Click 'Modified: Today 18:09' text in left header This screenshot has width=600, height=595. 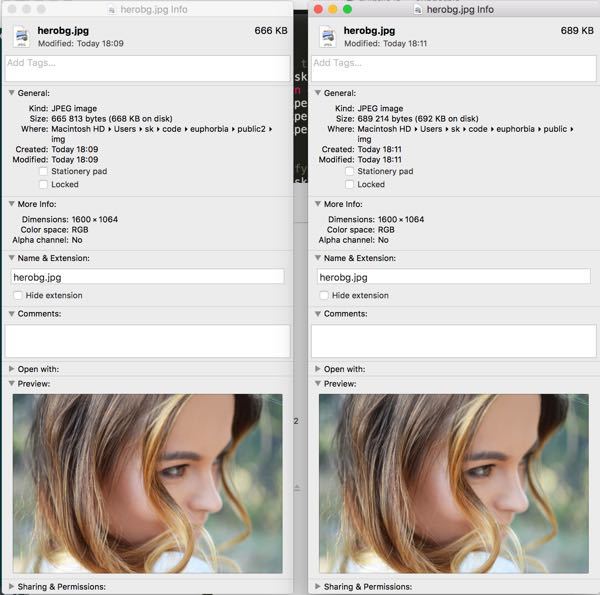coord(81,44)
